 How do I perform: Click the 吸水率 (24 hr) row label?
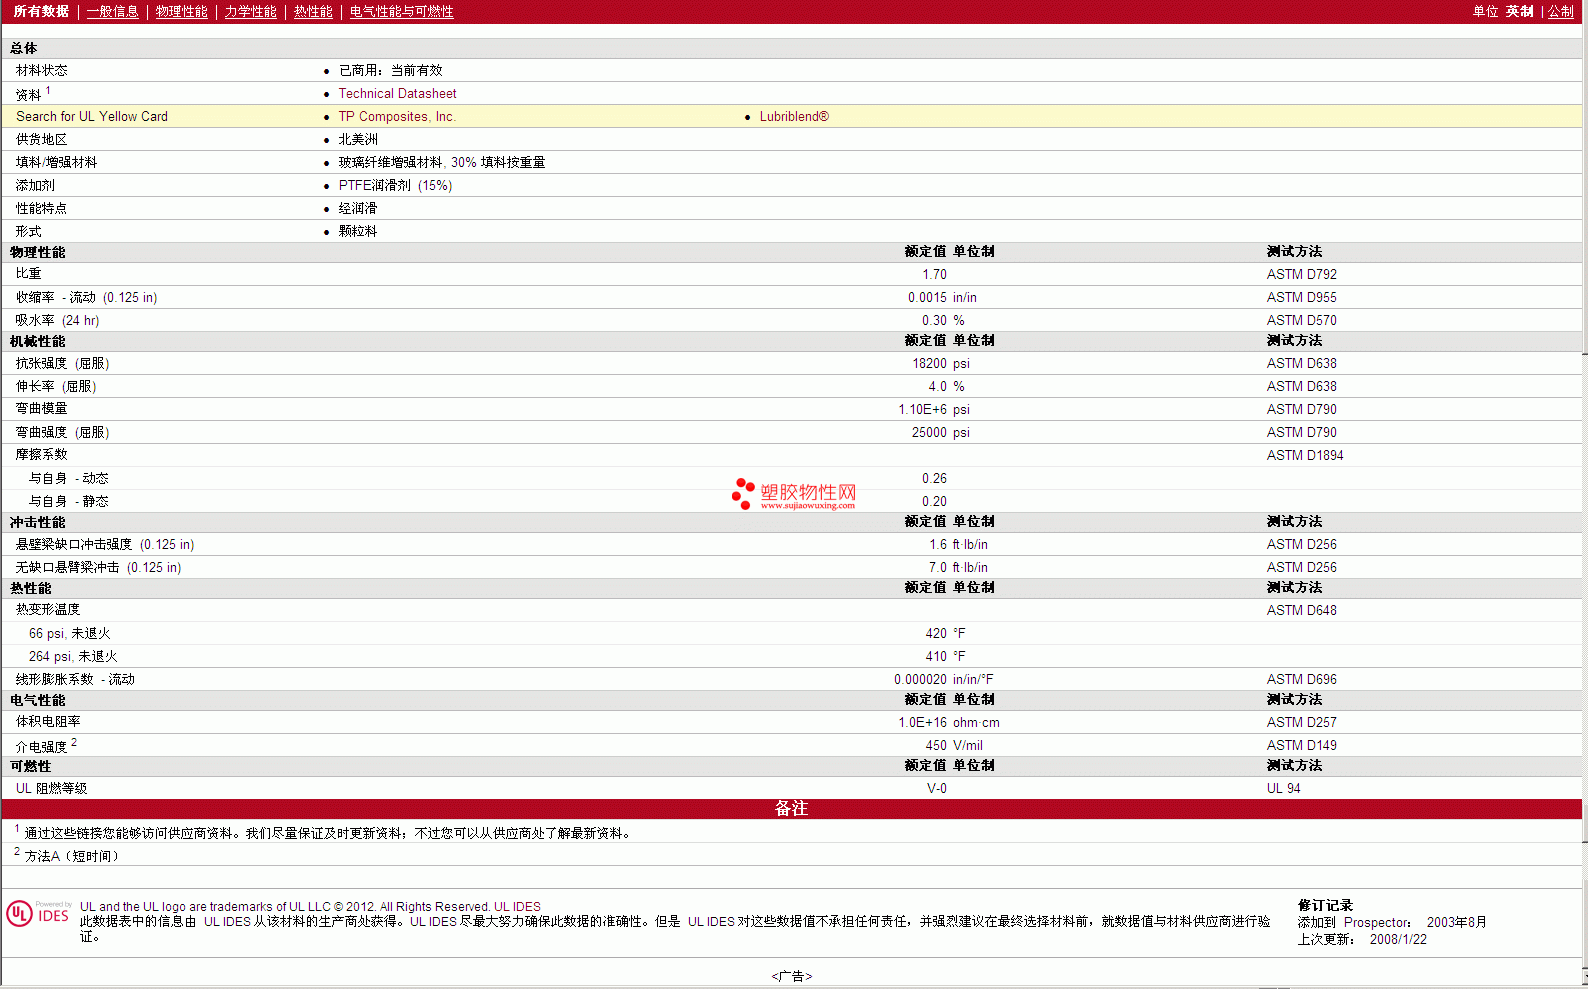tap(57, 320)
